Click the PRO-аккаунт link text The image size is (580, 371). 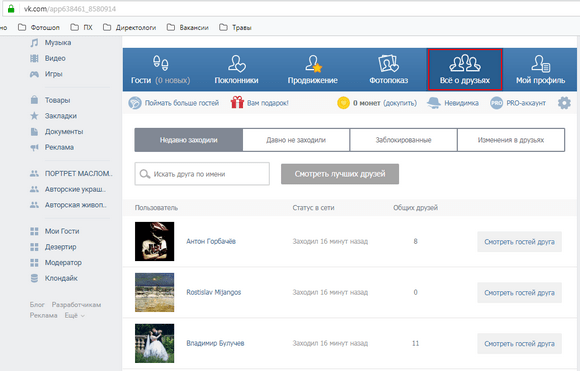point(526,103)
